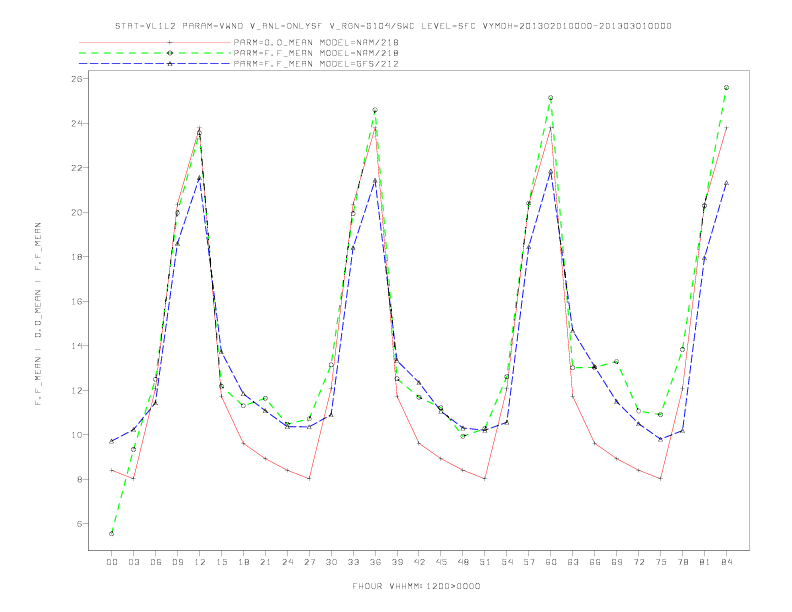
Task: Click x-axis tick label 60
Action: point(551,562)
